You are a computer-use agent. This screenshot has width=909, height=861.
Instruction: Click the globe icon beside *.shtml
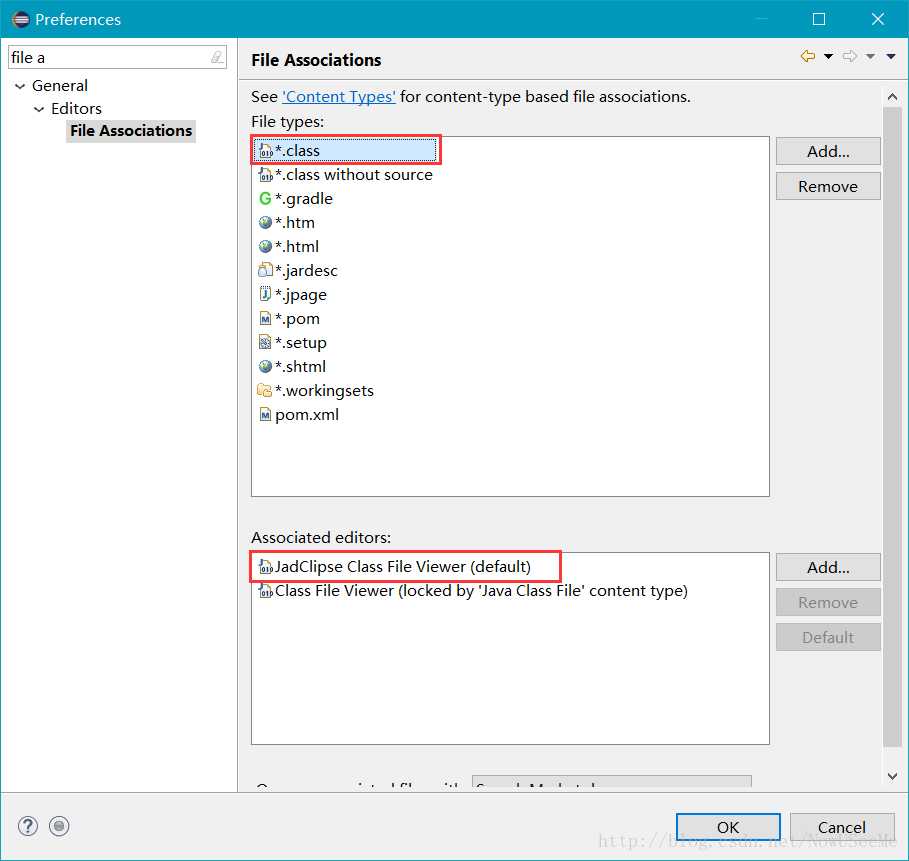266,366
